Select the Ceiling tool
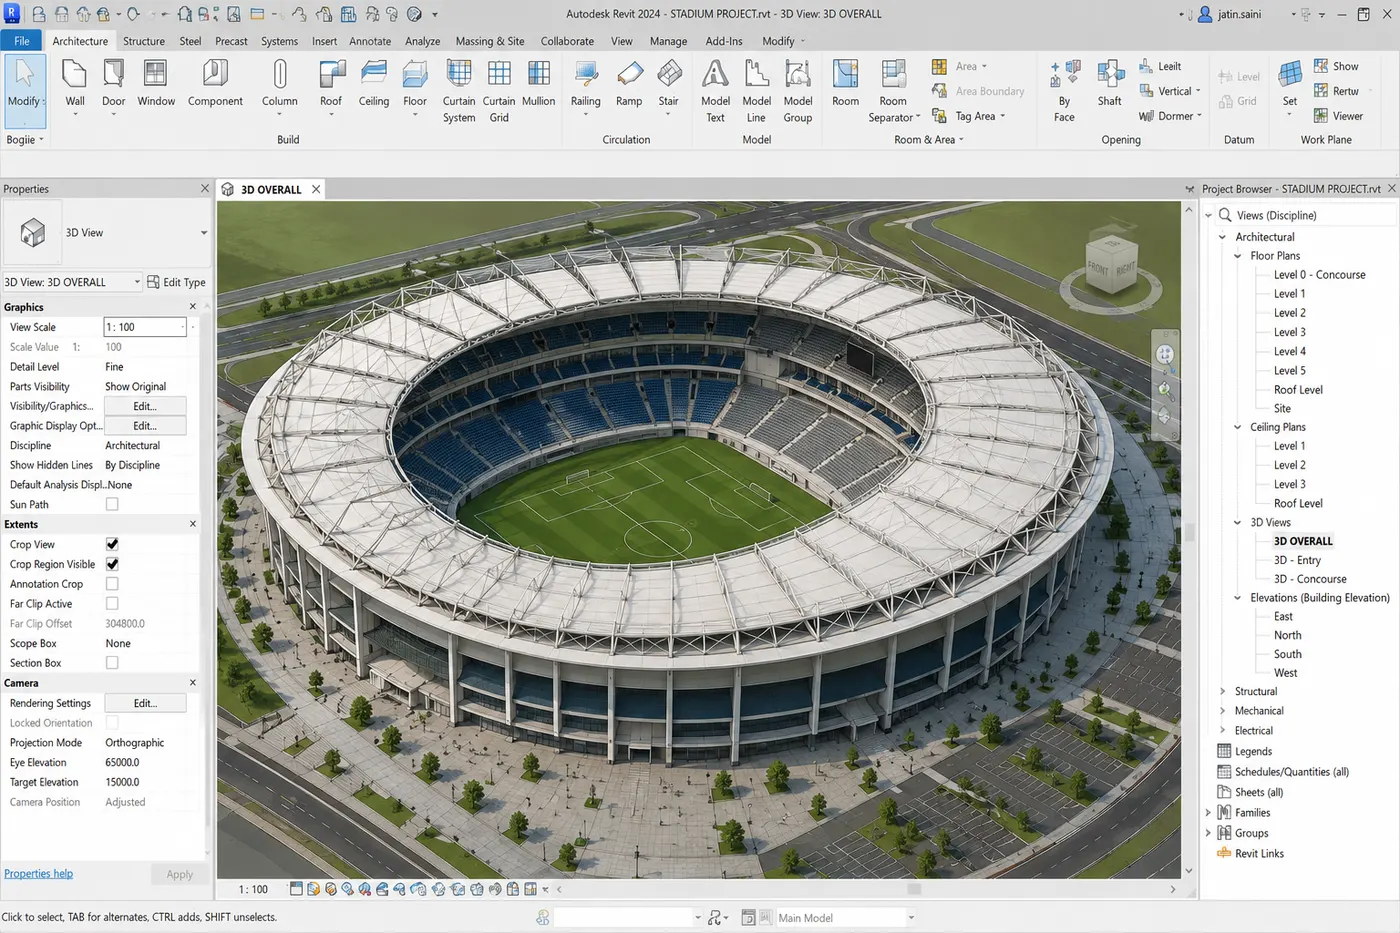Screen dimensions: 1400x933 (374, 84)
